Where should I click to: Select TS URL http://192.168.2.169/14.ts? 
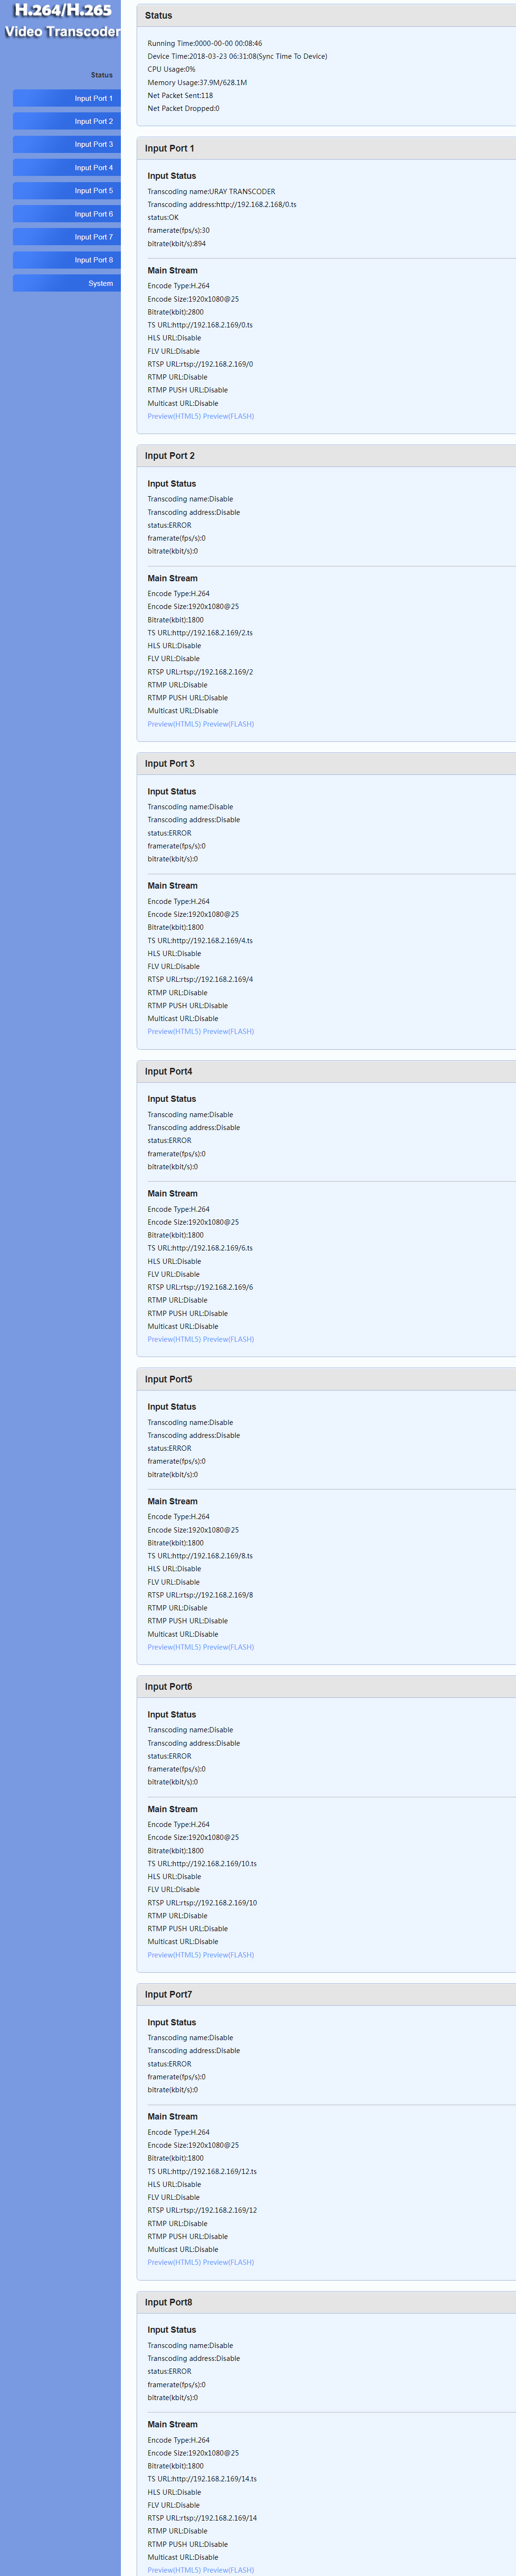(202, 2479)
